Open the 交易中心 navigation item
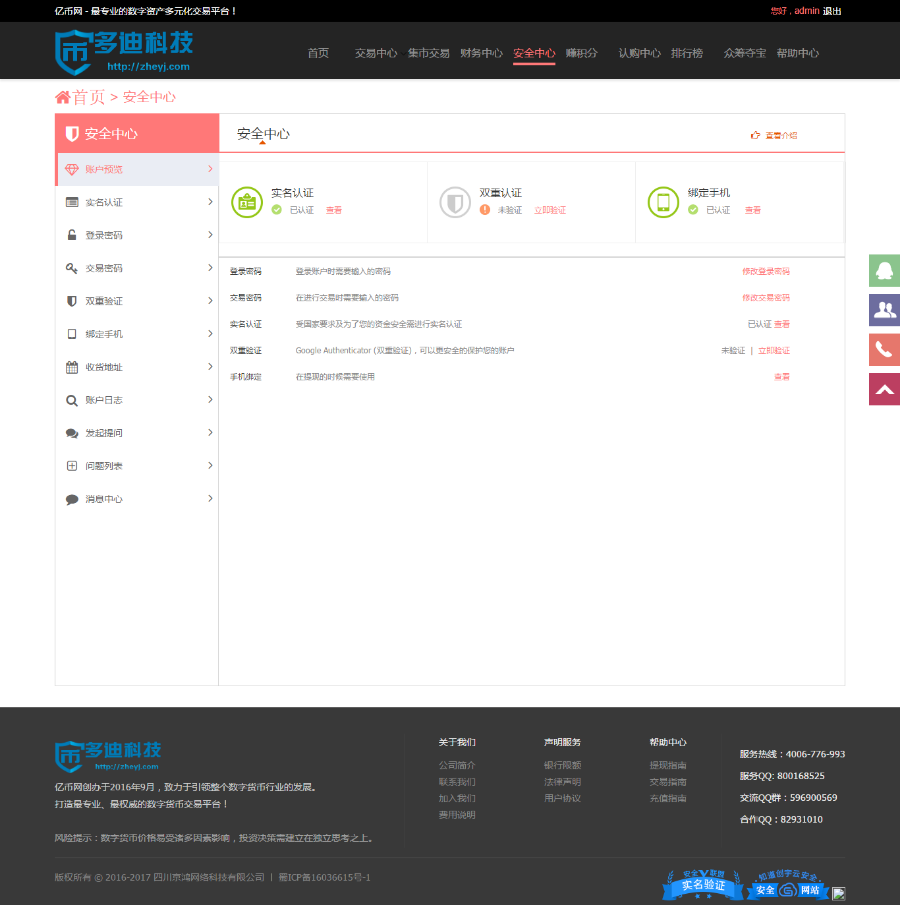The width and height of the screenshot is (900, 905). pyautogui.click(x=376, y=53)
